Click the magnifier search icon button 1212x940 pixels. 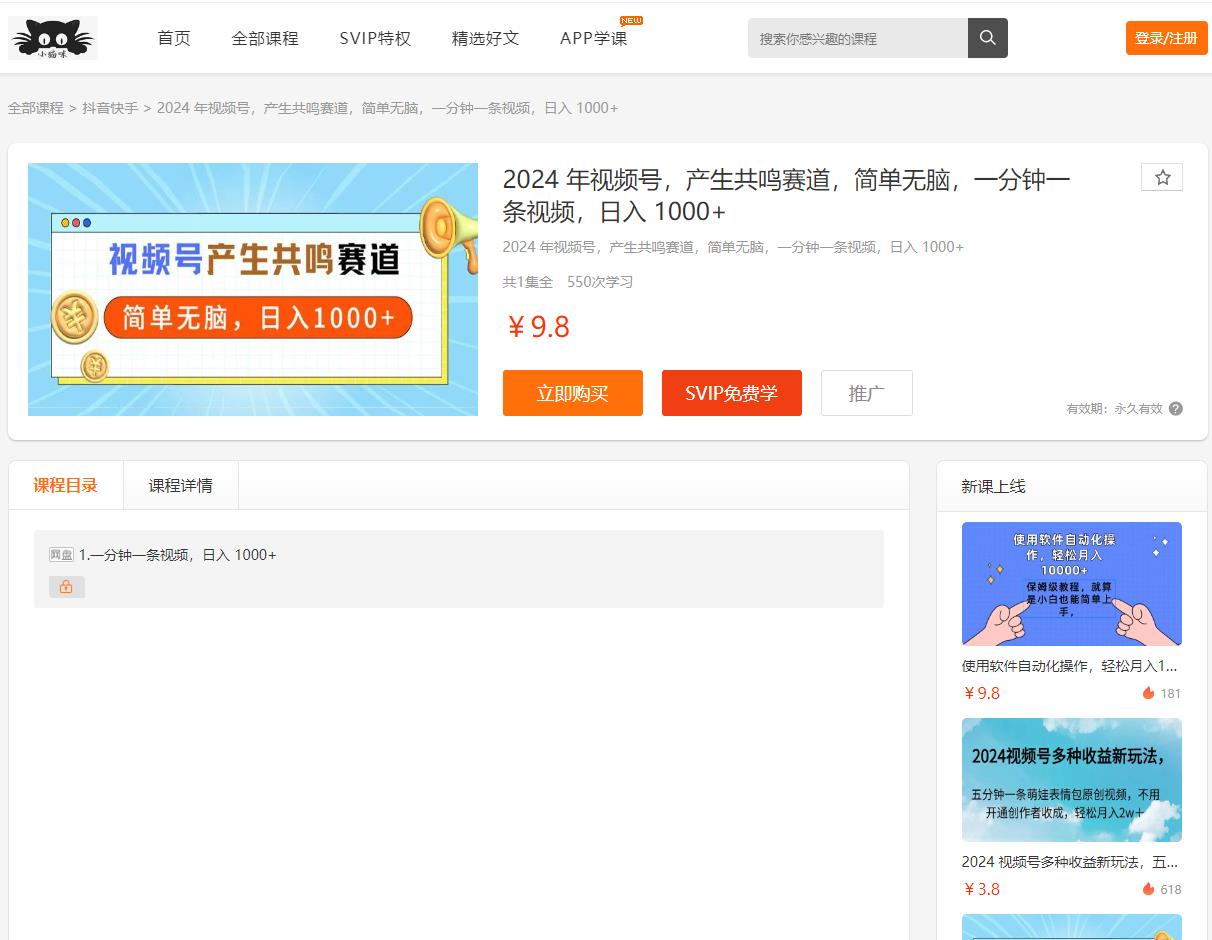988,38
